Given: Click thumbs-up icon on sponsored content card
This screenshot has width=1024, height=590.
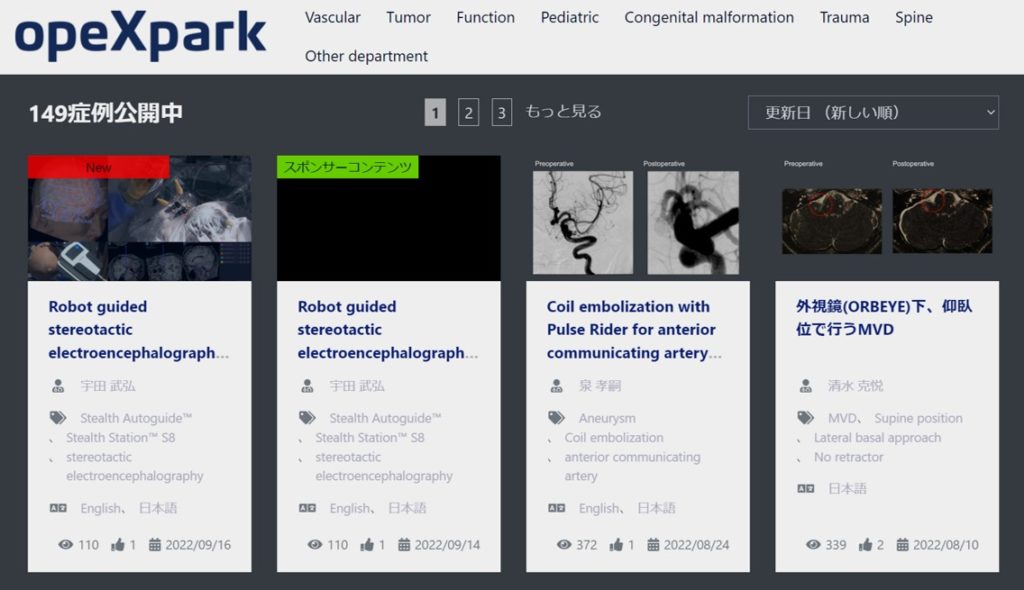Looking at the screenshot, I should (367, 545).
